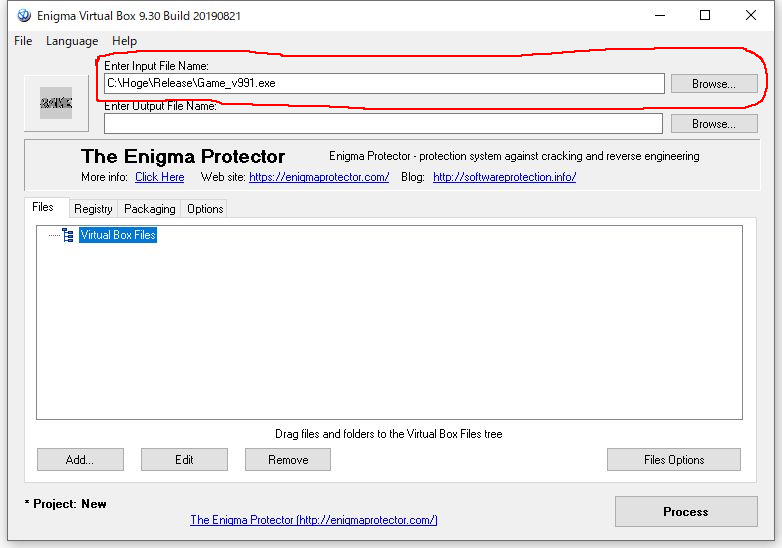782x548 pixels.
Task: Click the Add... button
Action: (x=80, y=459)
